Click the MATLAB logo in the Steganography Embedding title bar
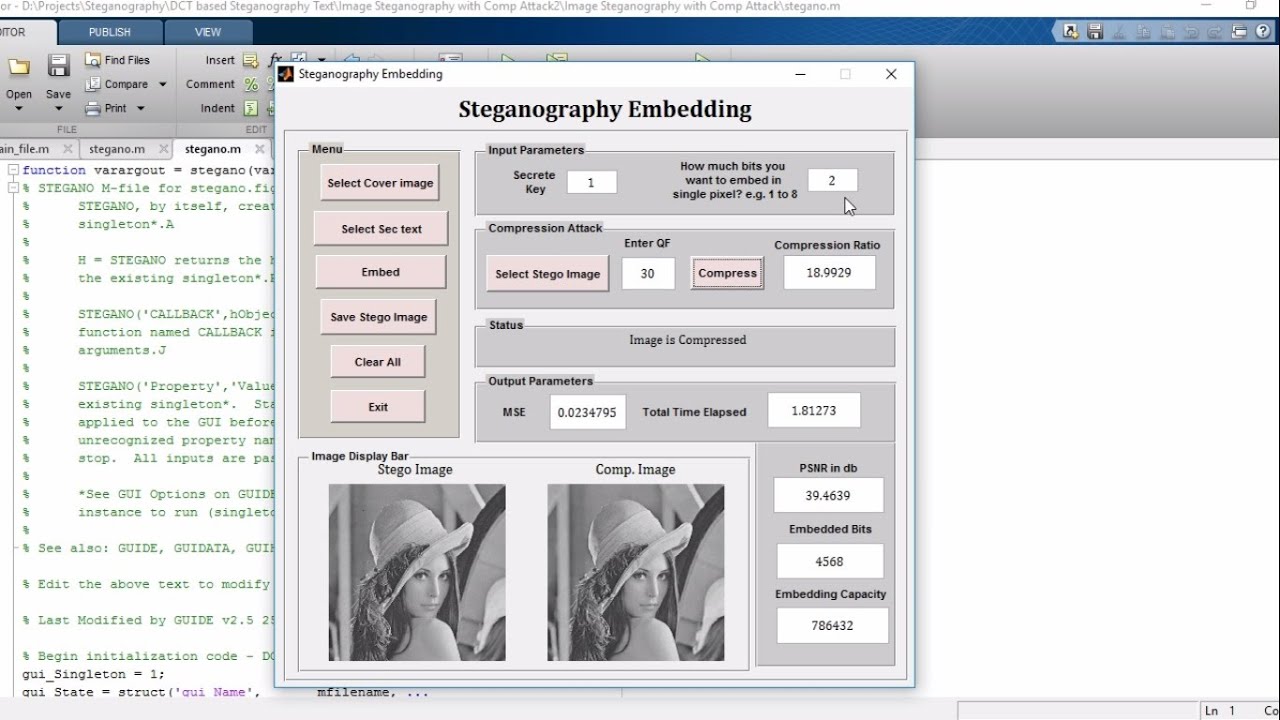Image resolution: width=1280 pixels, height=720 pixels. click(x=286, y=74)
